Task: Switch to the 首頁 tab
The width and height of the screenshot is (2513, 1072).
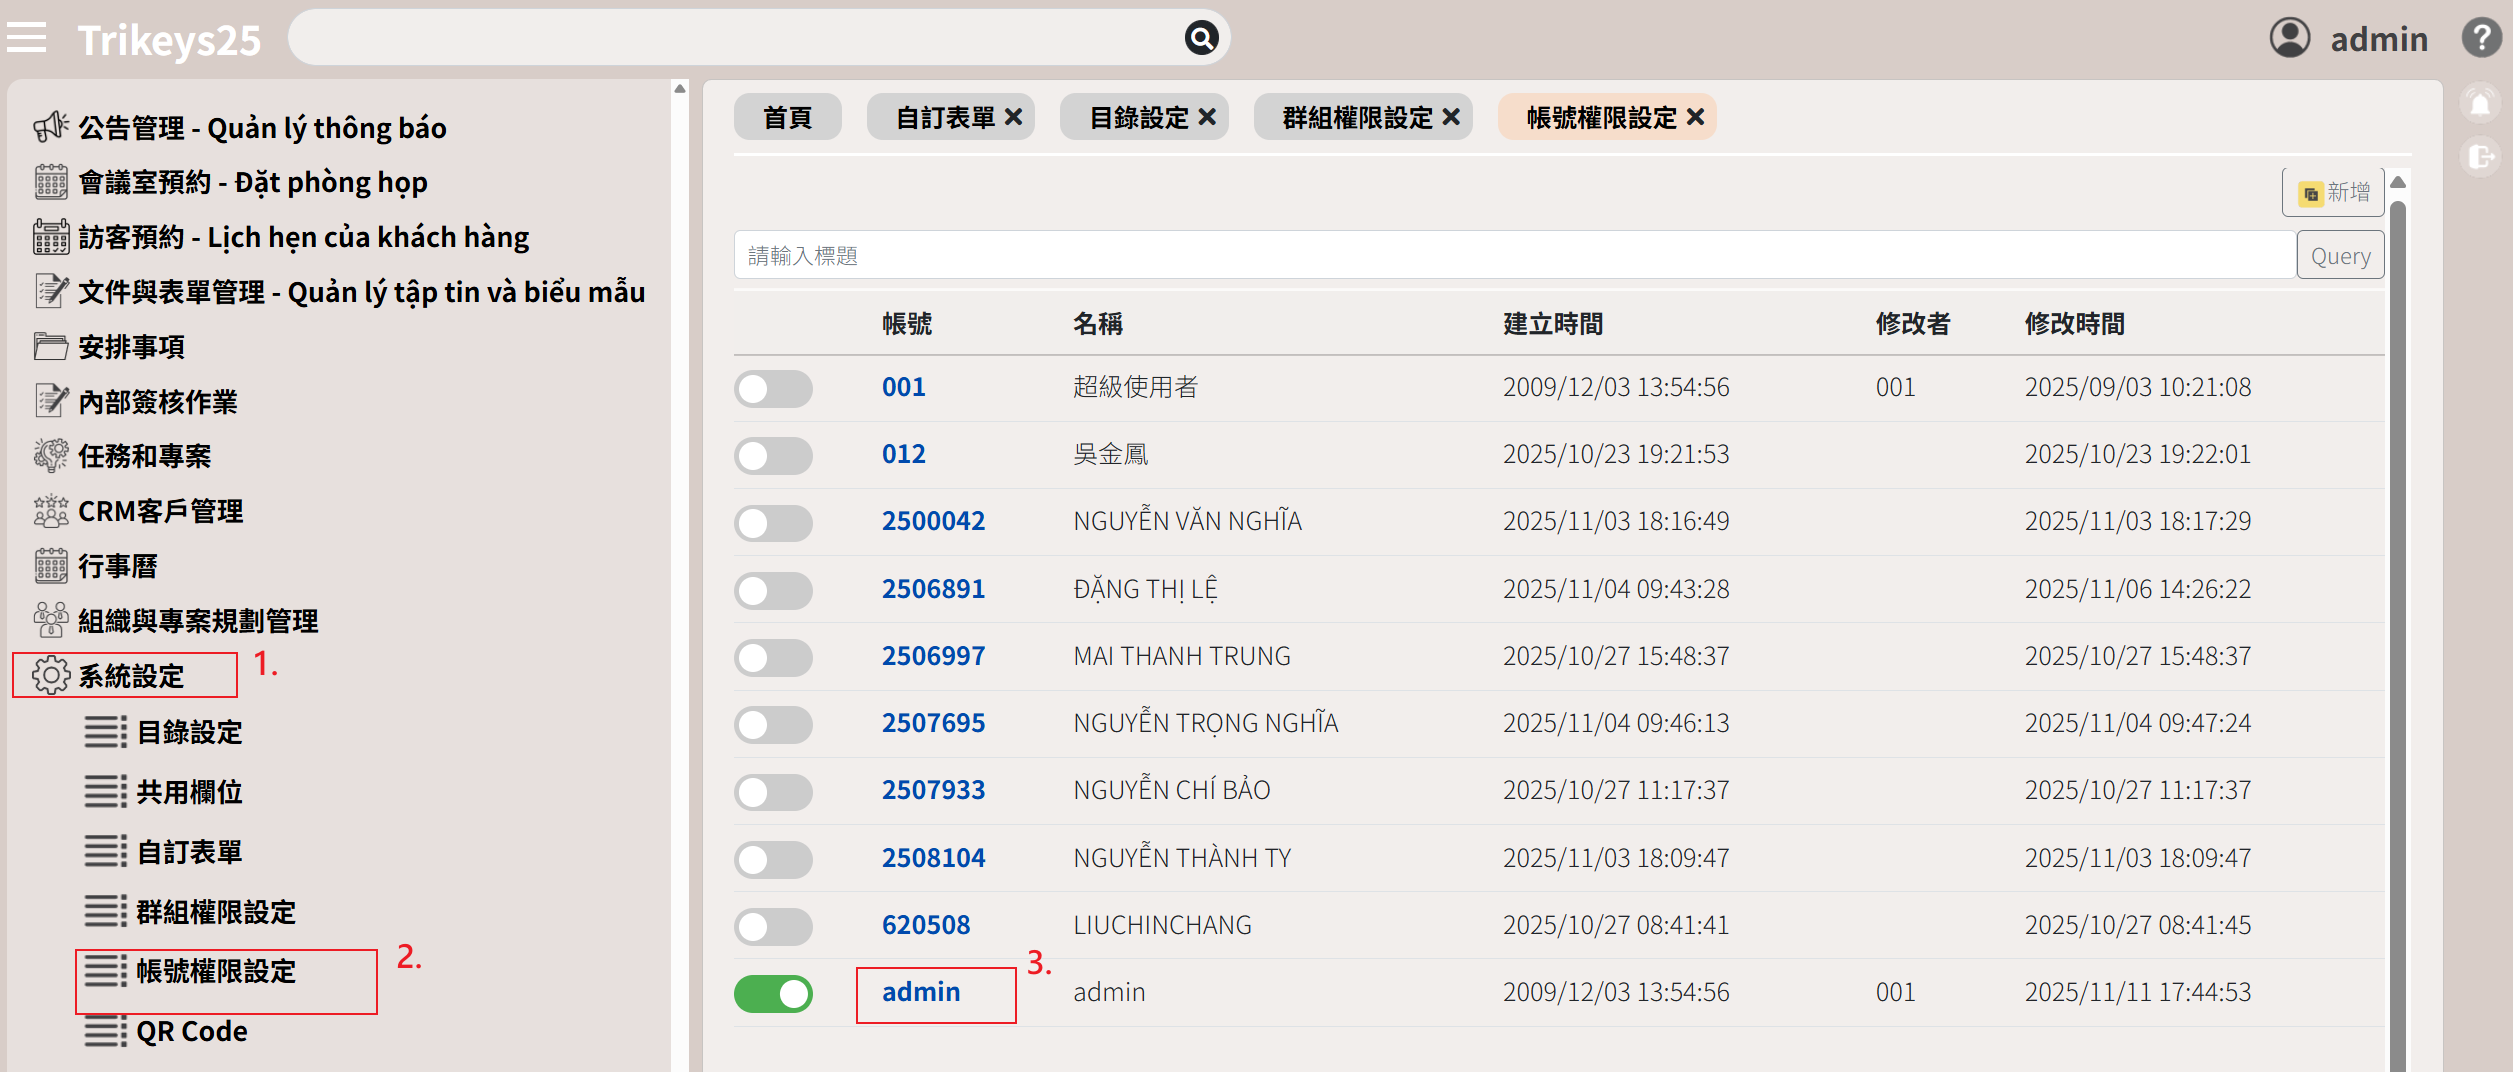Action: click(x=787, y=118)
